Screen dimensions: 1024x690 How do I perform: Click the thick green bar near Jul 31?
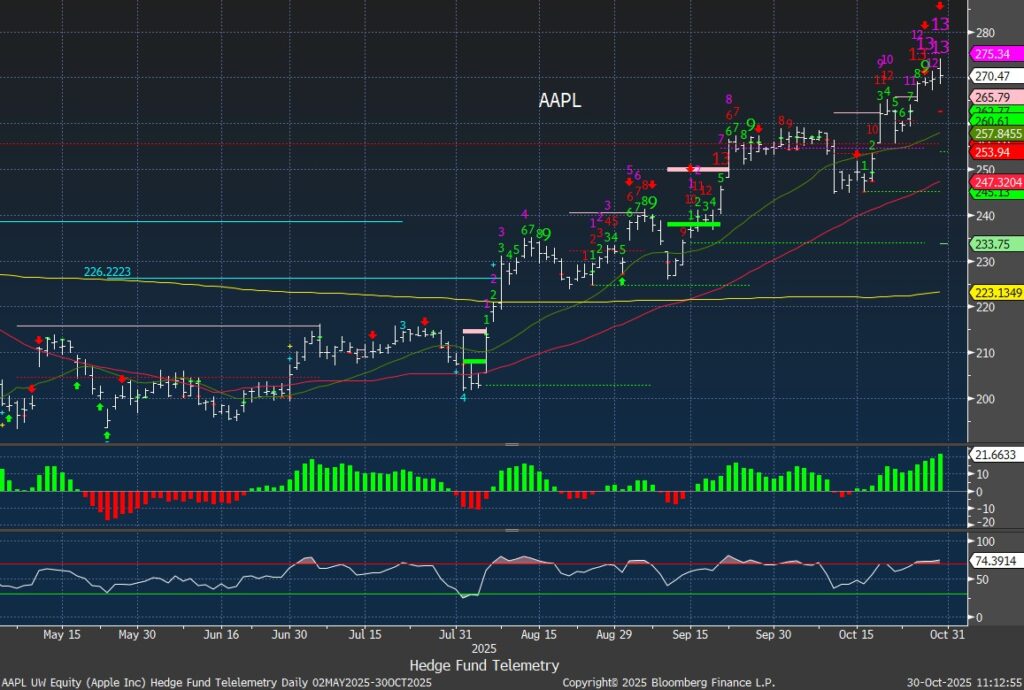pos(474,361)
